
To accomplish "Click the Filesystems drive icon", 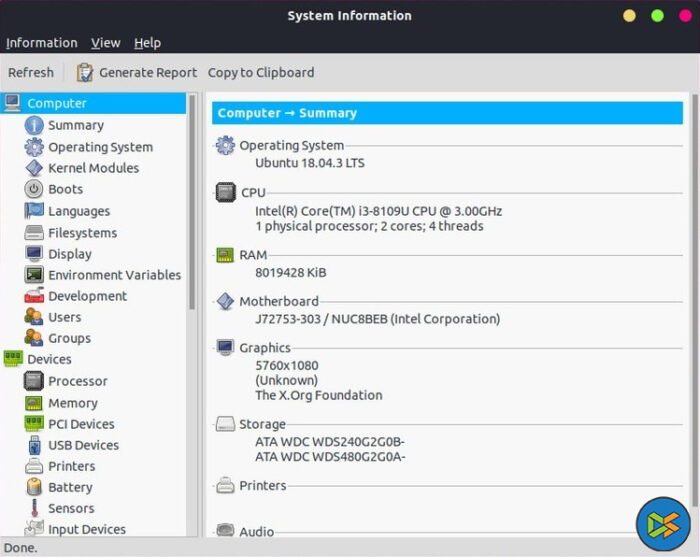I will (x=34, y=233).
